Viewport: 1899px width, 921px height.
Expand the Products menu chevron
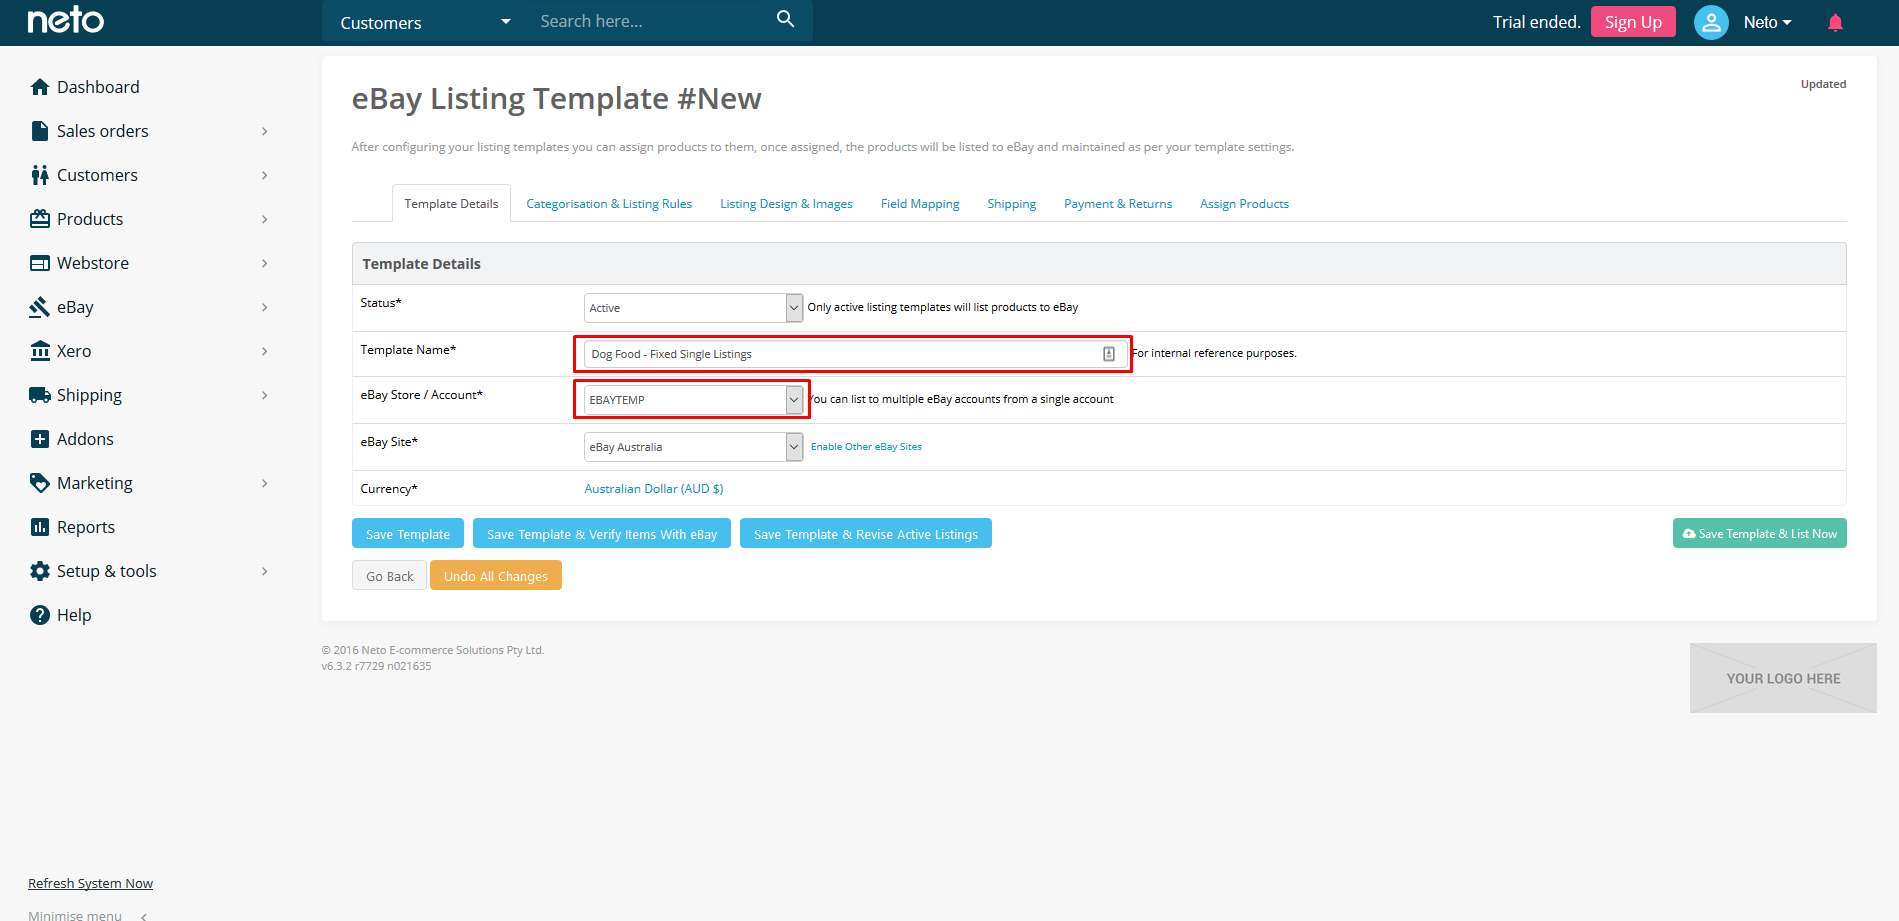pos(265,219)
